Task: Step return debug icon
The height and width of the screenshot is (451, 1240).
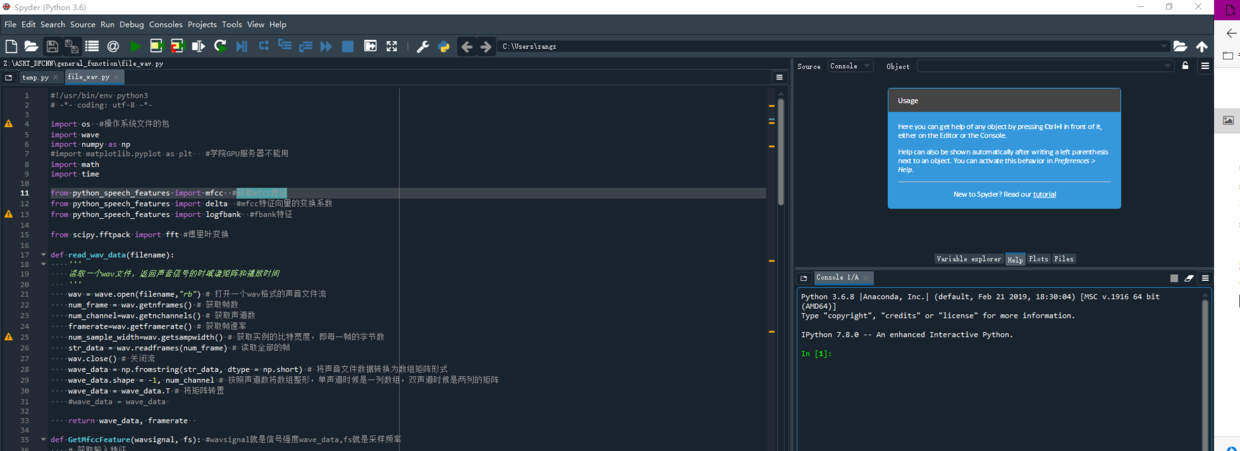Action: coord(305,46)
